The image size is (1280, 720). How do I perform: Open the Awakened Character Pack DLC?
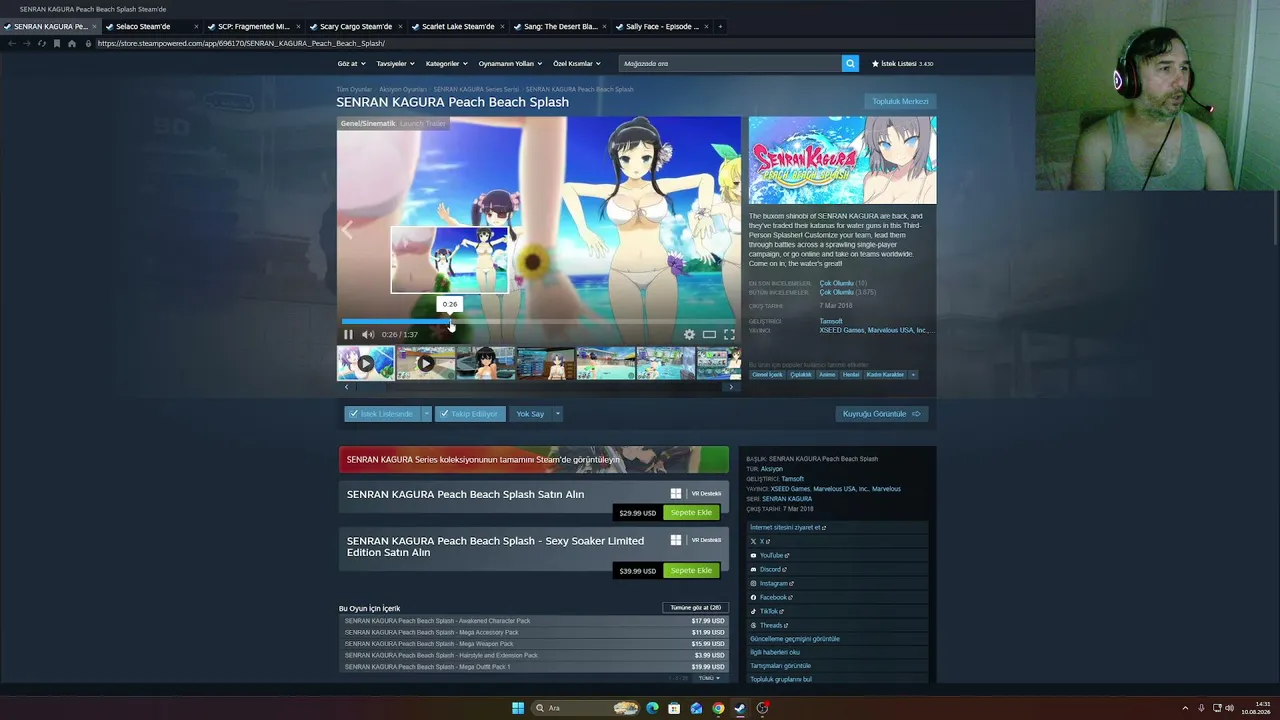click(x=534, y=621)
